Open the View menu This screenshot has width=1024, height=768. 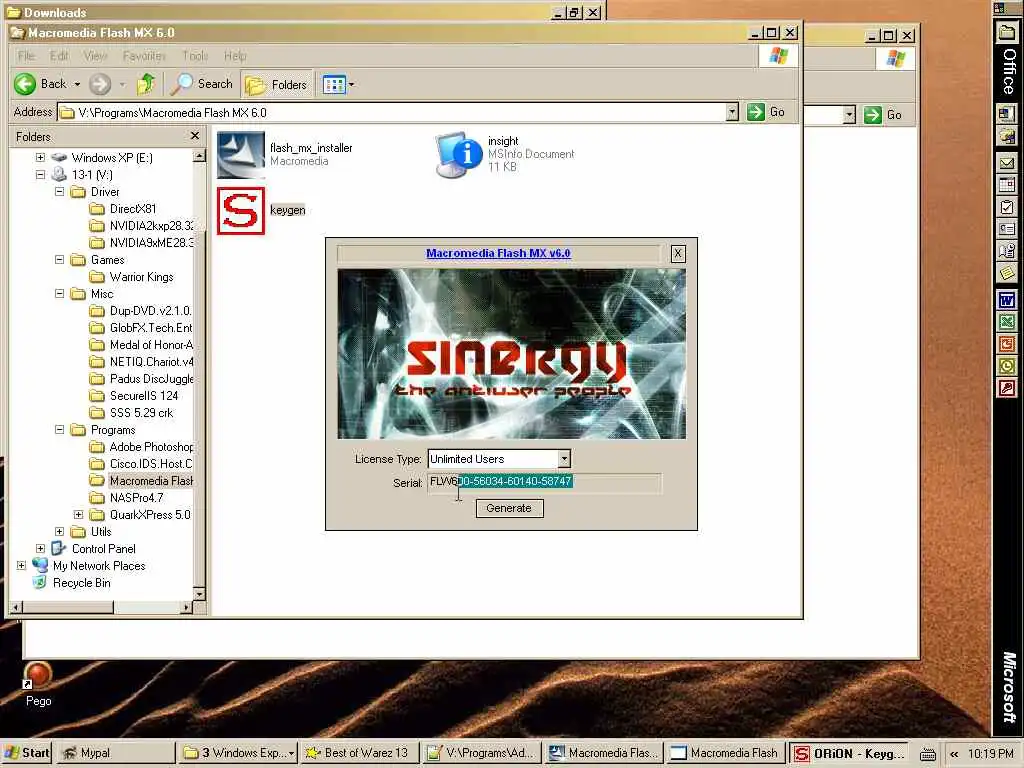pos(95,56)
